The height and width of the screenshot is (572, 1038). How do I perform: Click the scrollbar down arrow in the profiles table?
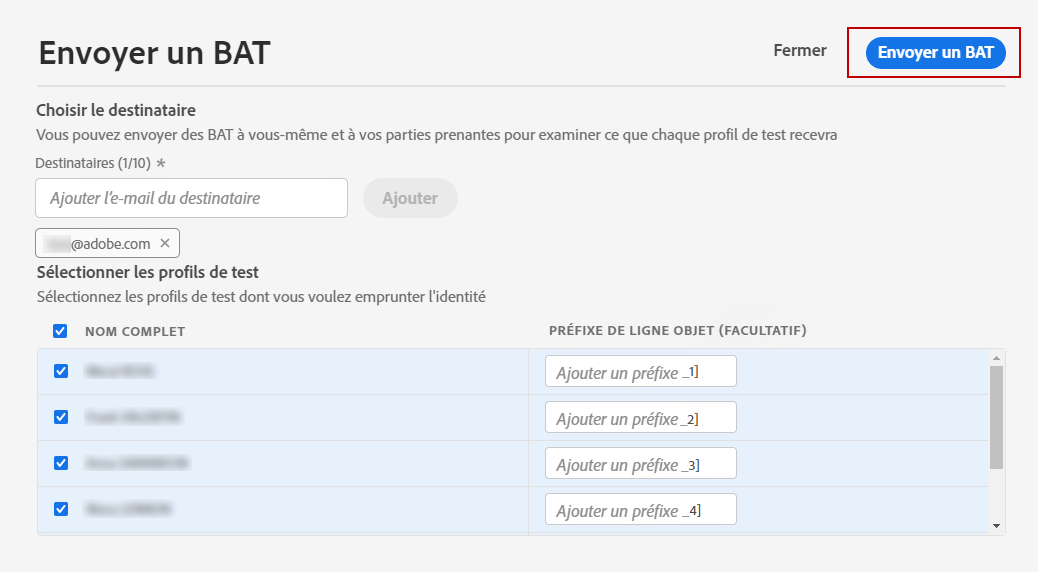point(996,525)
